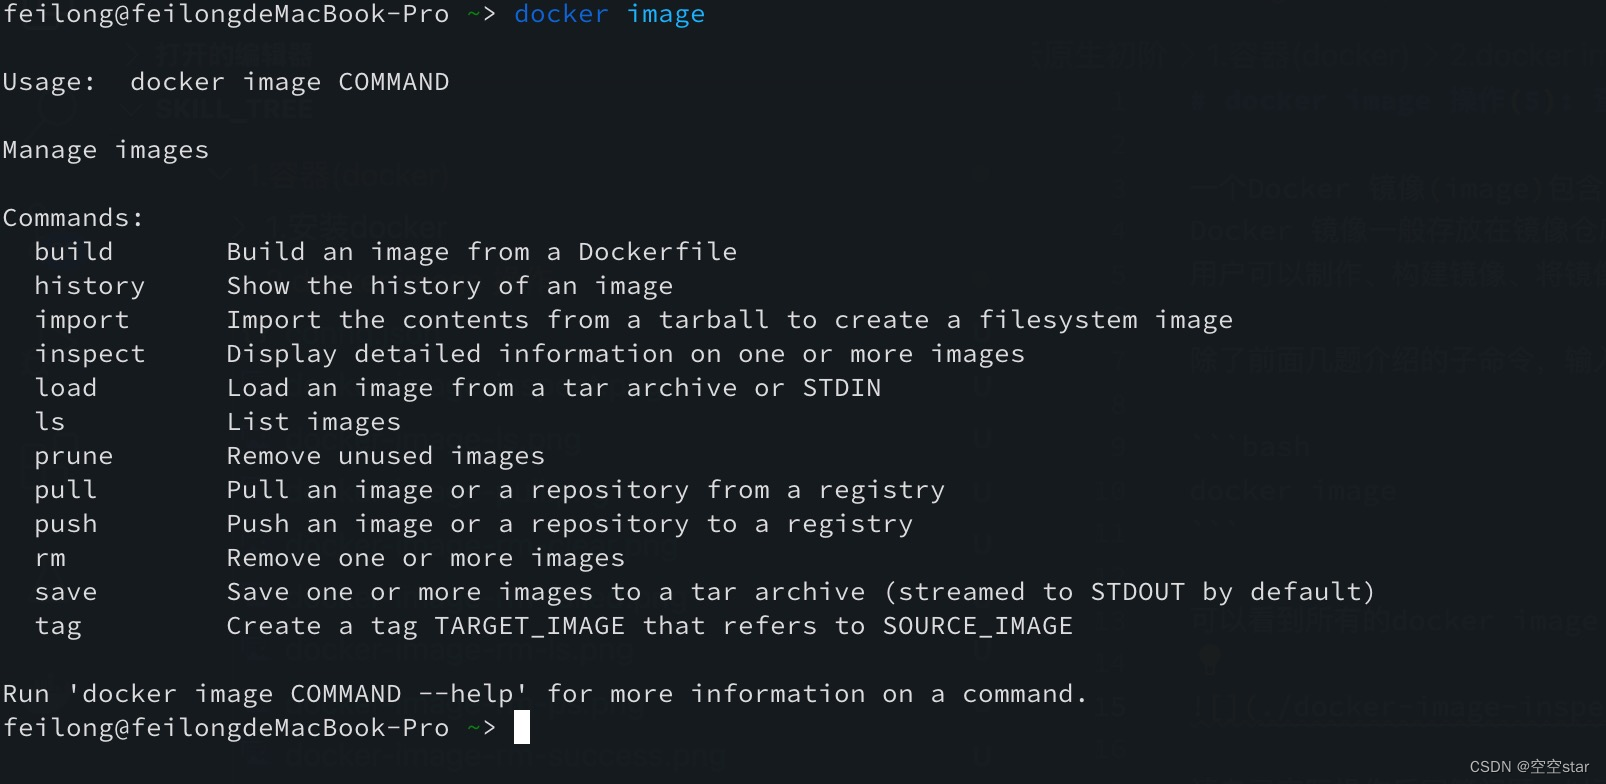This screenshot has height=784, width=1606.
Task: Click the 'history' command name
Action: click(x=89, y=286)
